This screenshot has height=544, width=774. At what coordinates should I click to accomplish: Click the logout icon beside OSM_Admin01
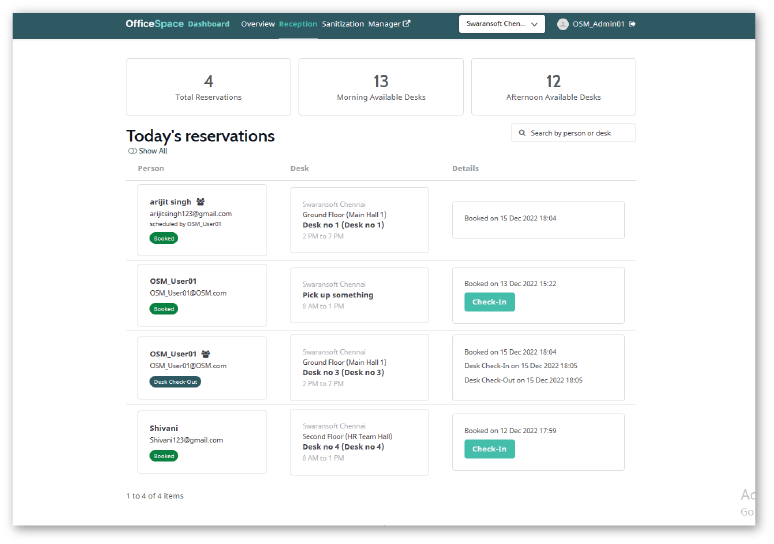click(x=632, y=23)
